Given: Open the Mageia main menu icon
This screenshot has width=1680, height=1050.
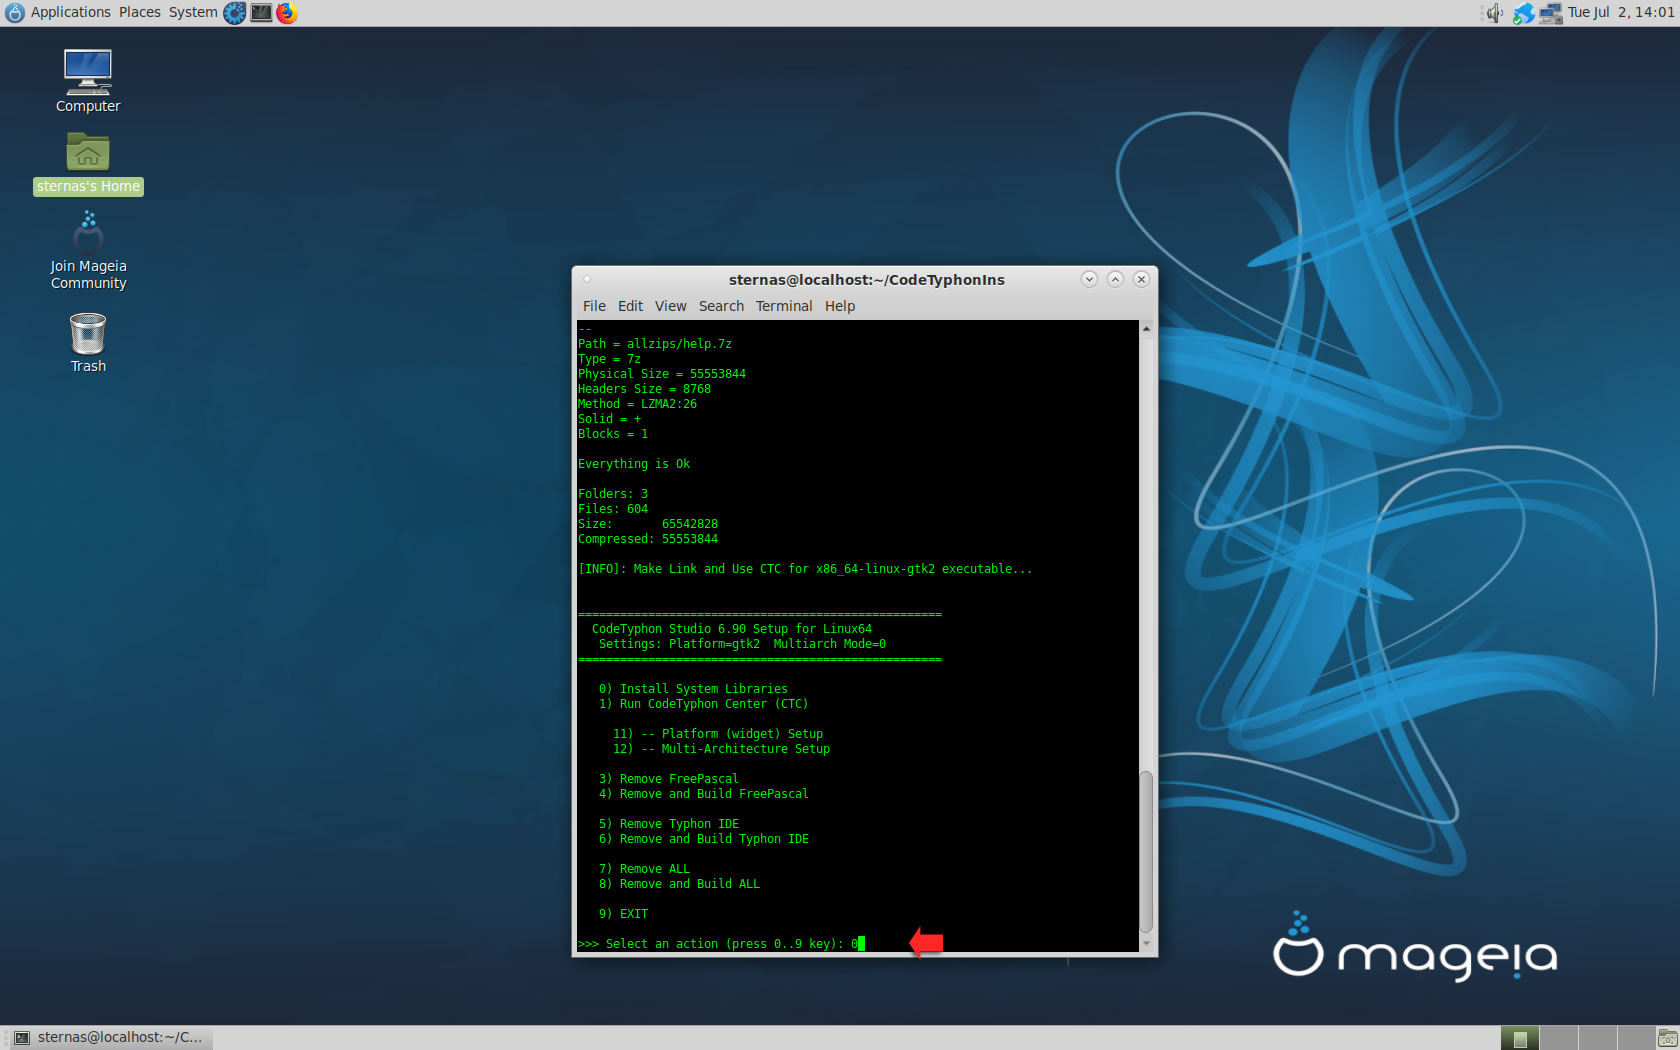Looking at the screenshot, I should point(14,13).
